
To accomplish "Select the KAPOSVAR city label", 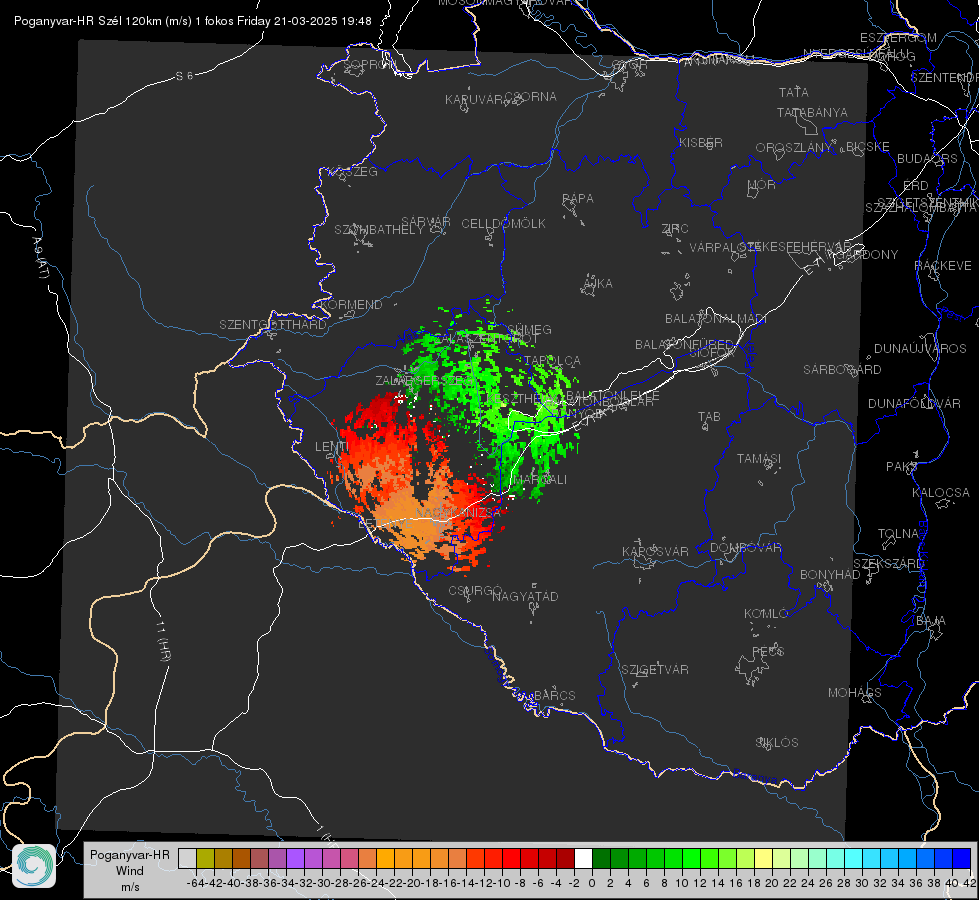I will tap(655, 551).
